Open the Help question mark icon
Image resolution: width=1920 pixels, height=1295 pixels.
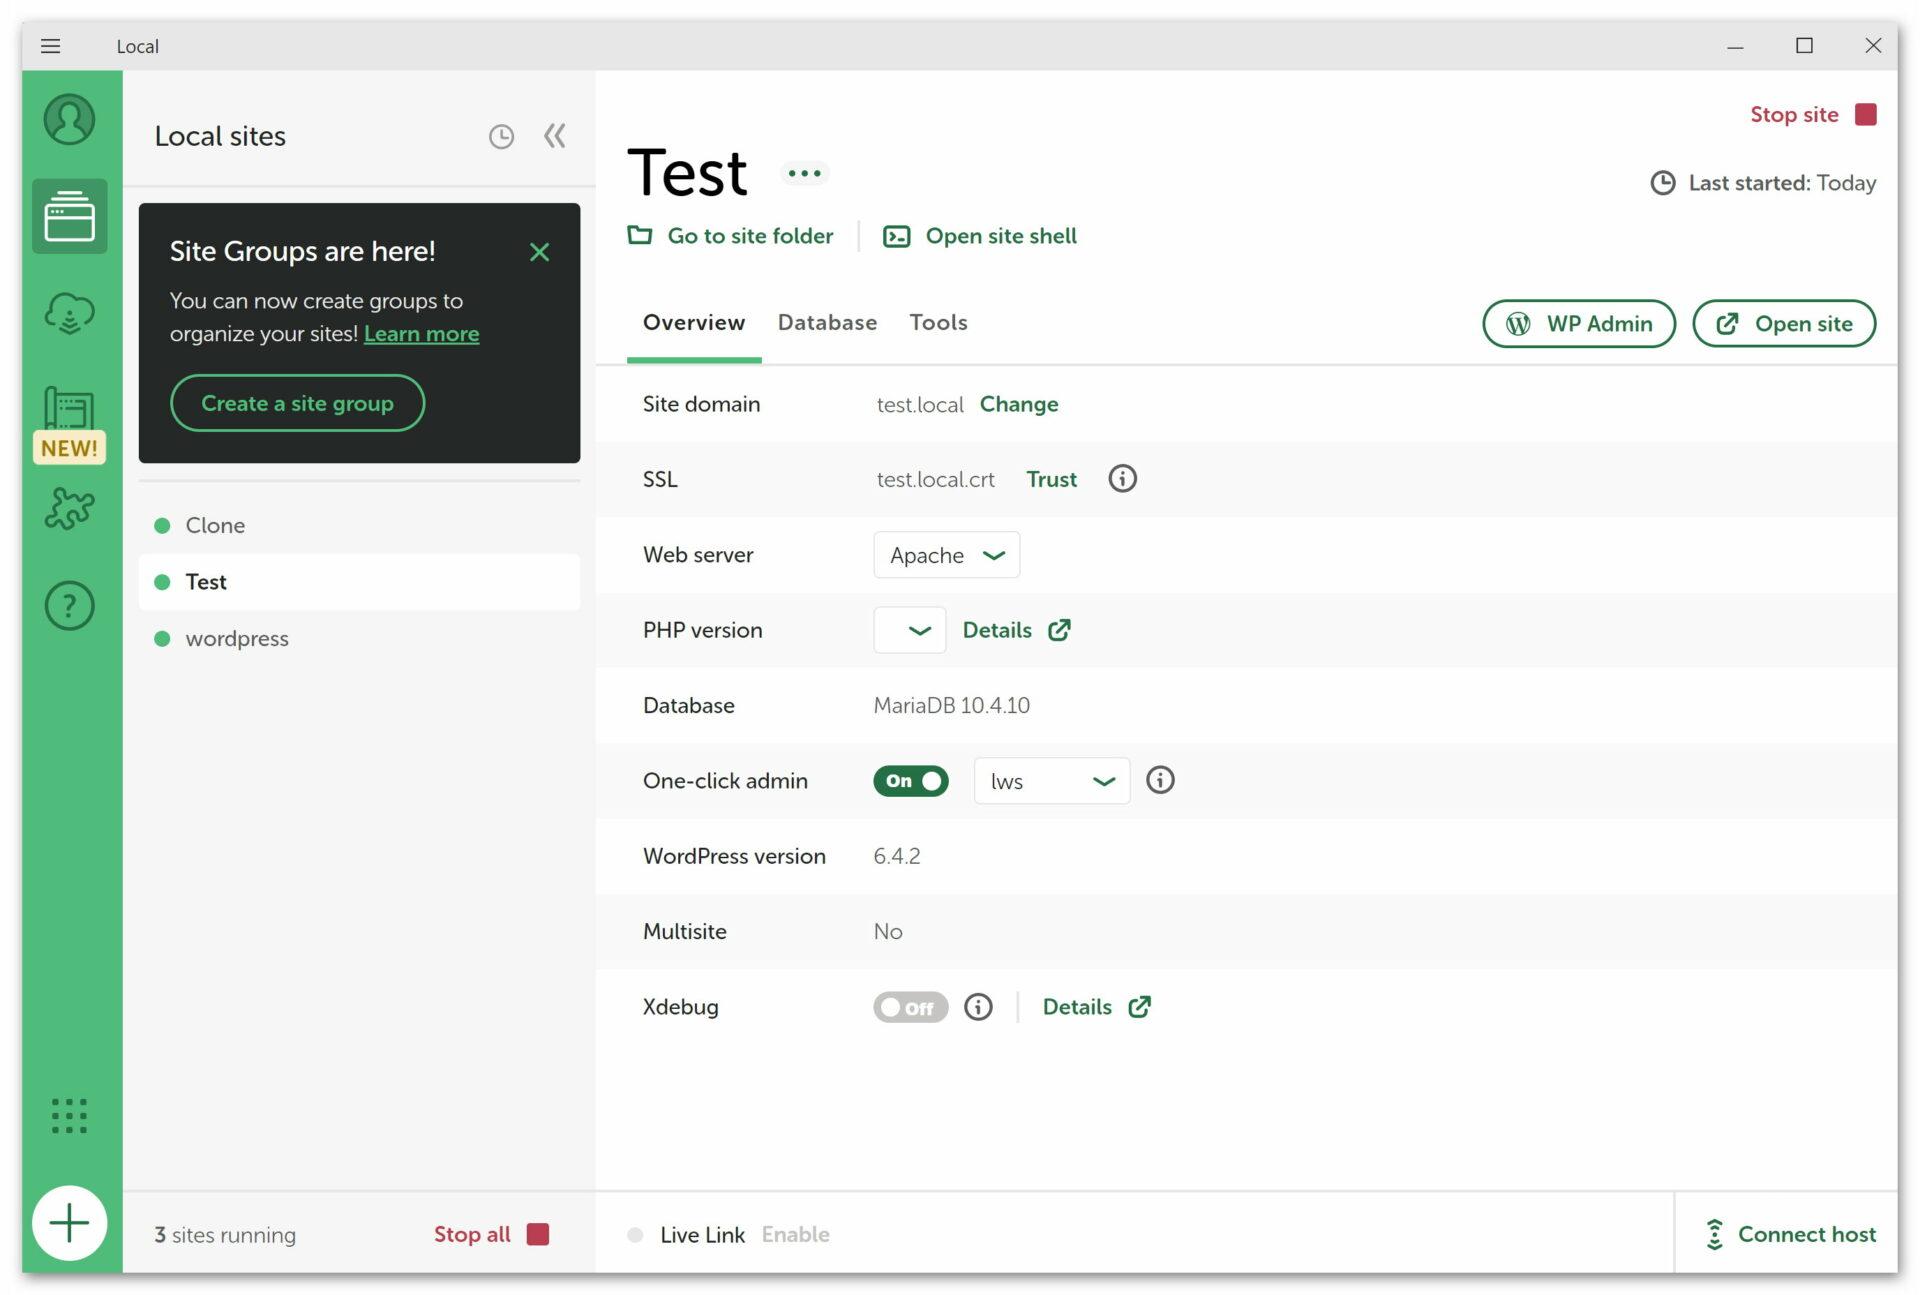click(69, 605)
